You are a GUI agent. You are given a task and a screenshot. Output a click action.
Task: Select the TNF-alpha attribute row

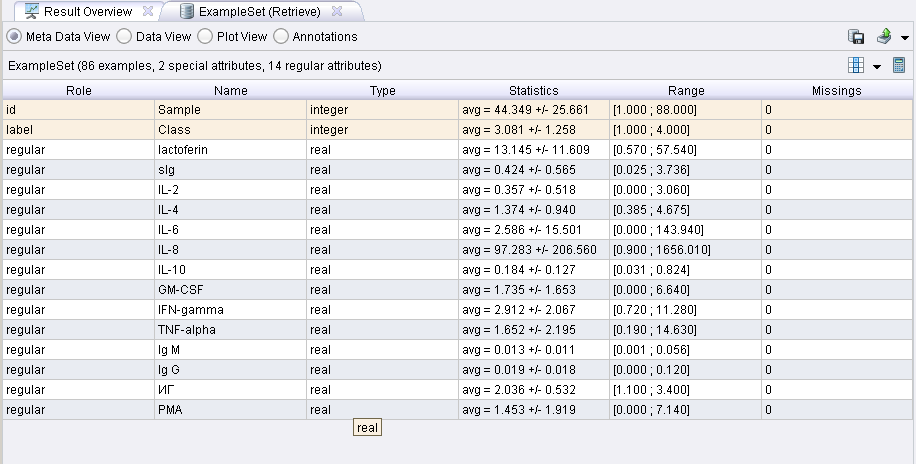(x=457, y=330)
